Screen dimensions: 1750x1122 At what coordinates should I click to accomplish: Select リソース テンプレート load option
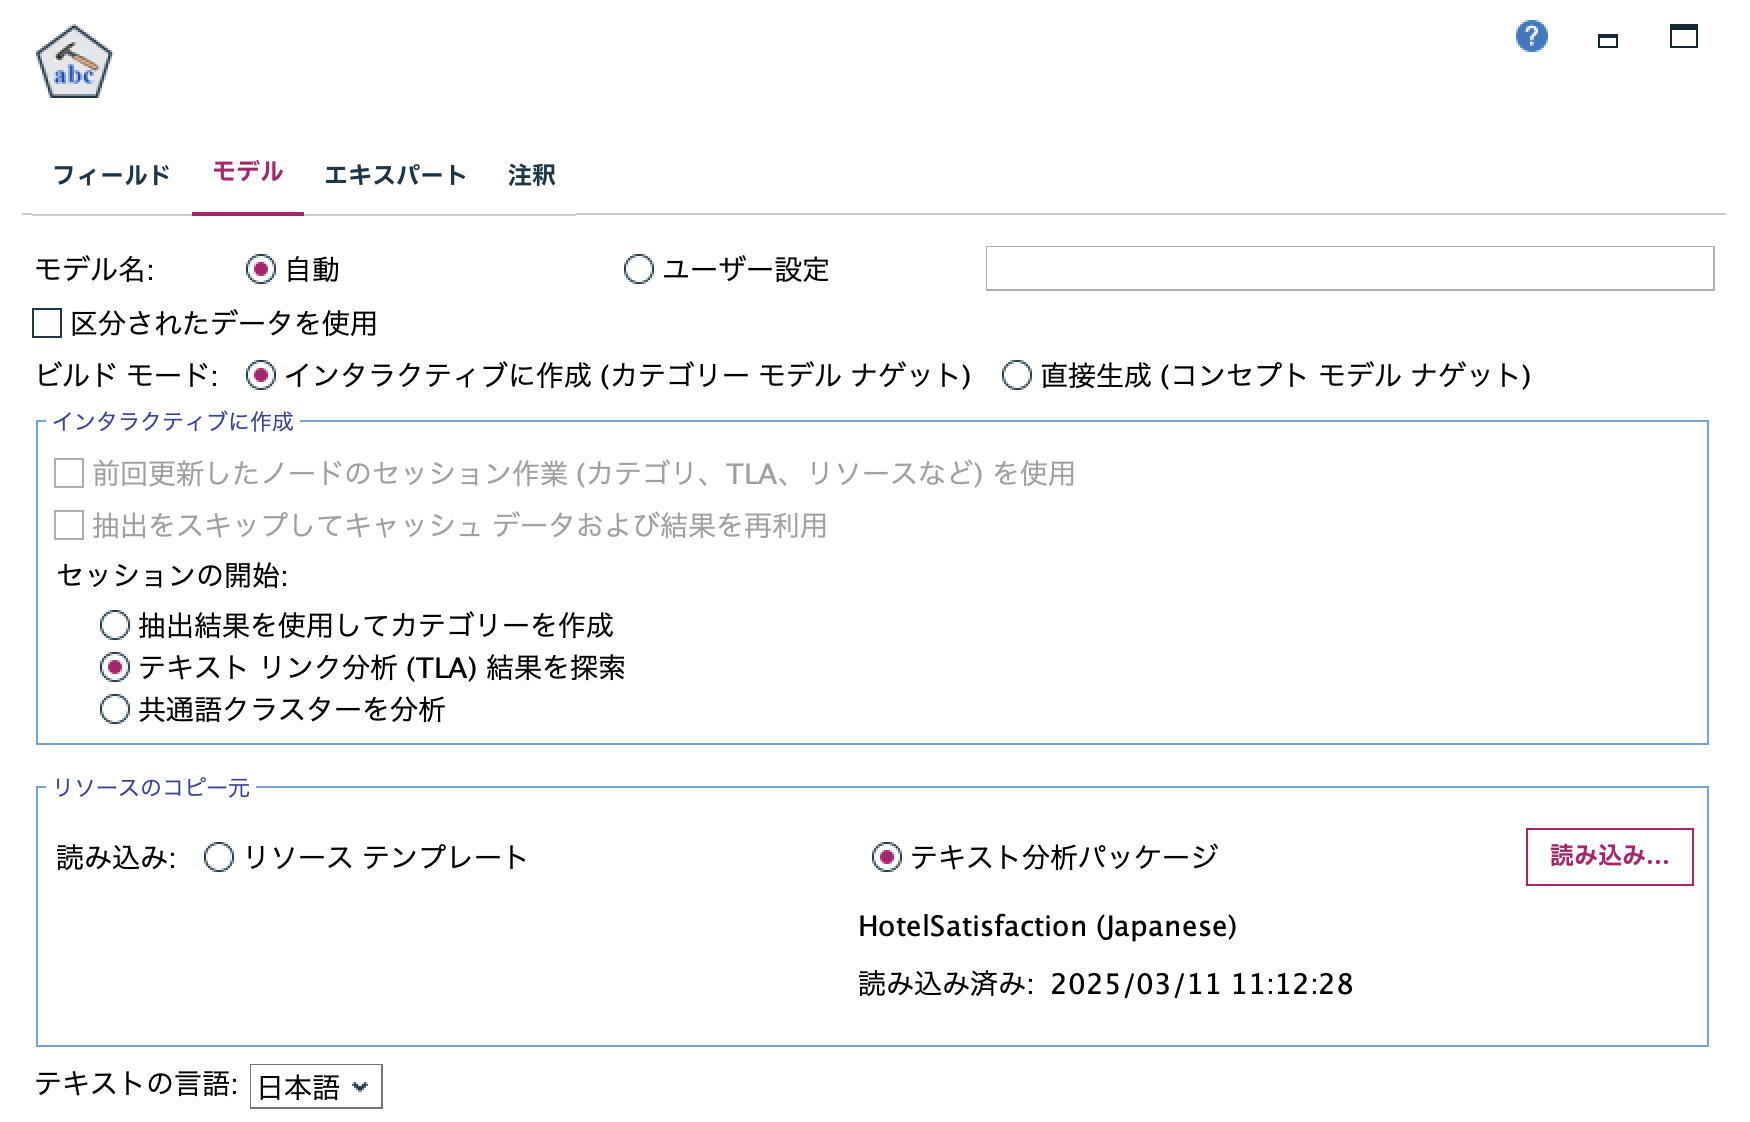click(x=216, y=856)
